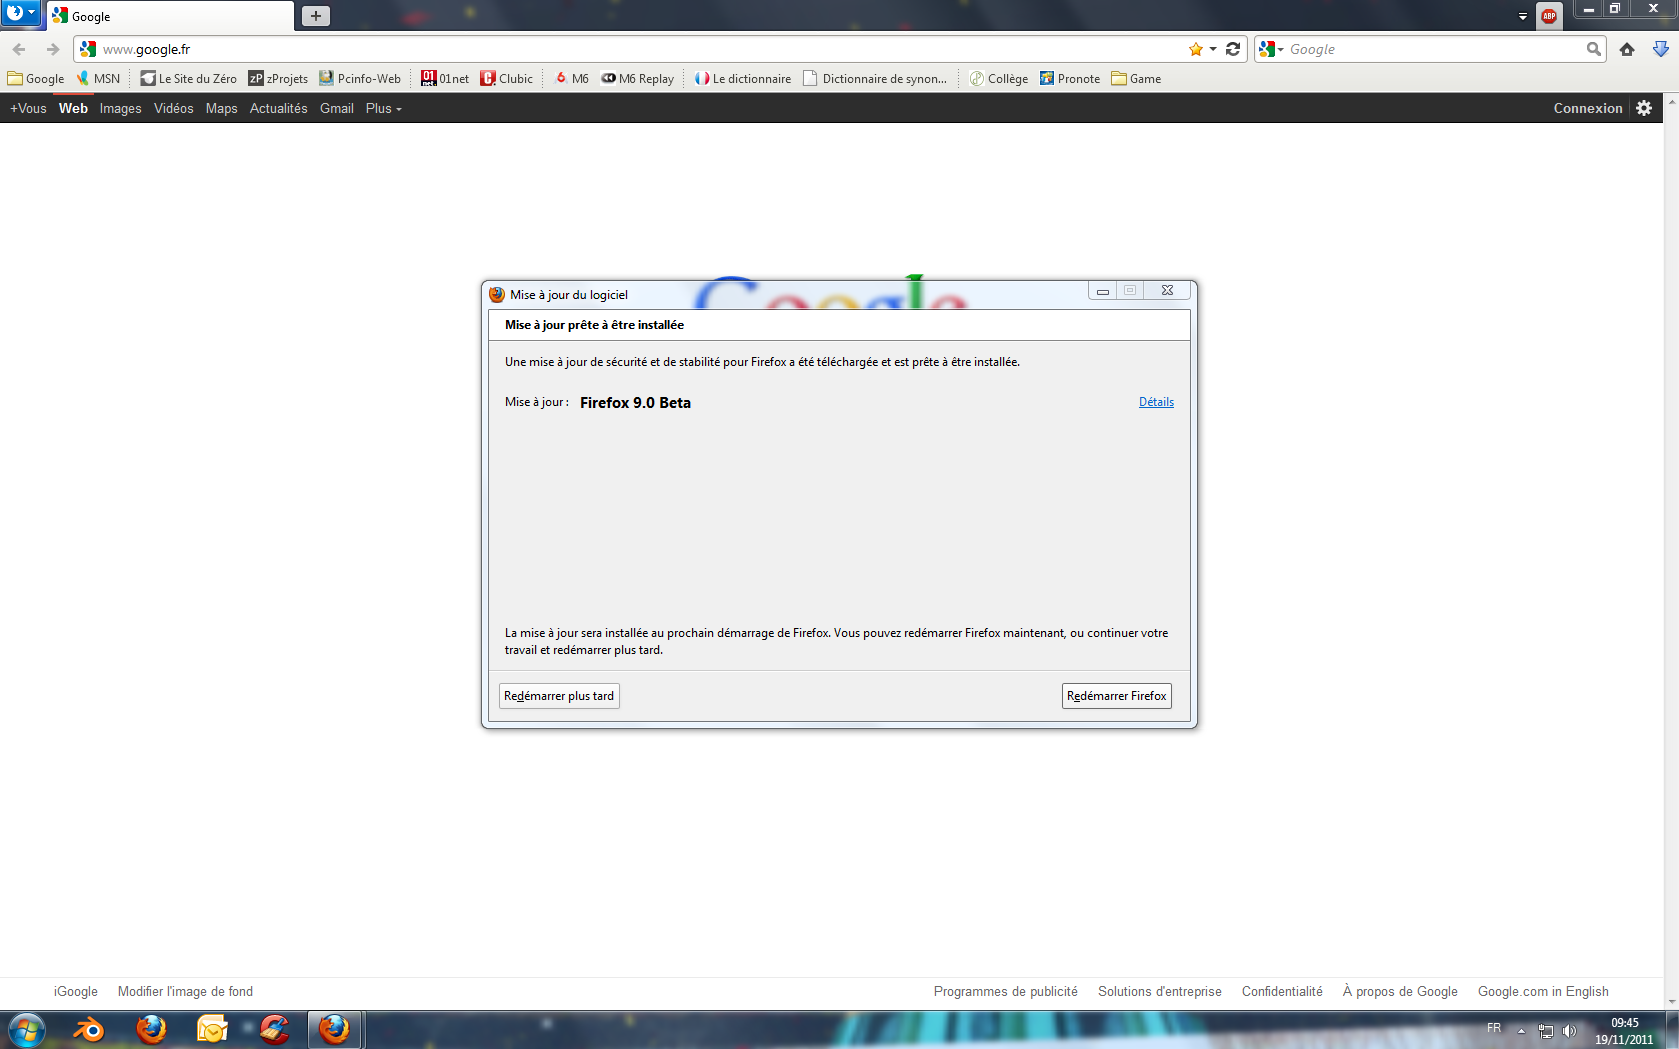Click the Confidentialité link
The width and height of the screenshot is (1679, 1049).
[1282, 992]
